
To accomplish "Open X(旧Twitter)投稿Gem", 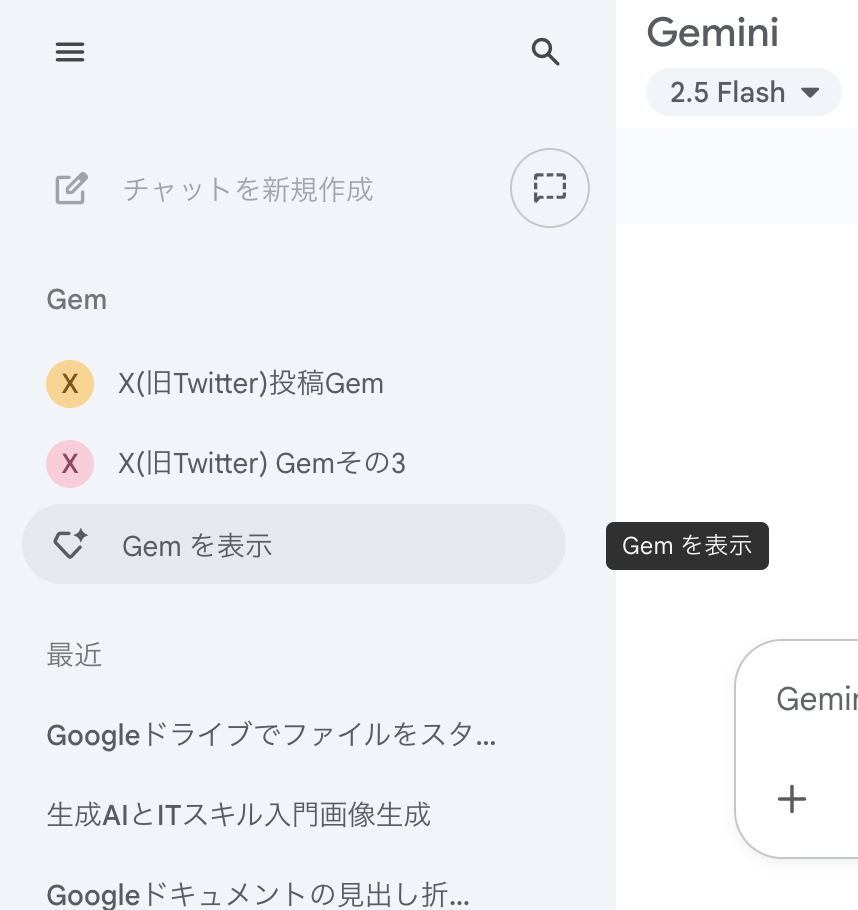I will pos(251,383).
